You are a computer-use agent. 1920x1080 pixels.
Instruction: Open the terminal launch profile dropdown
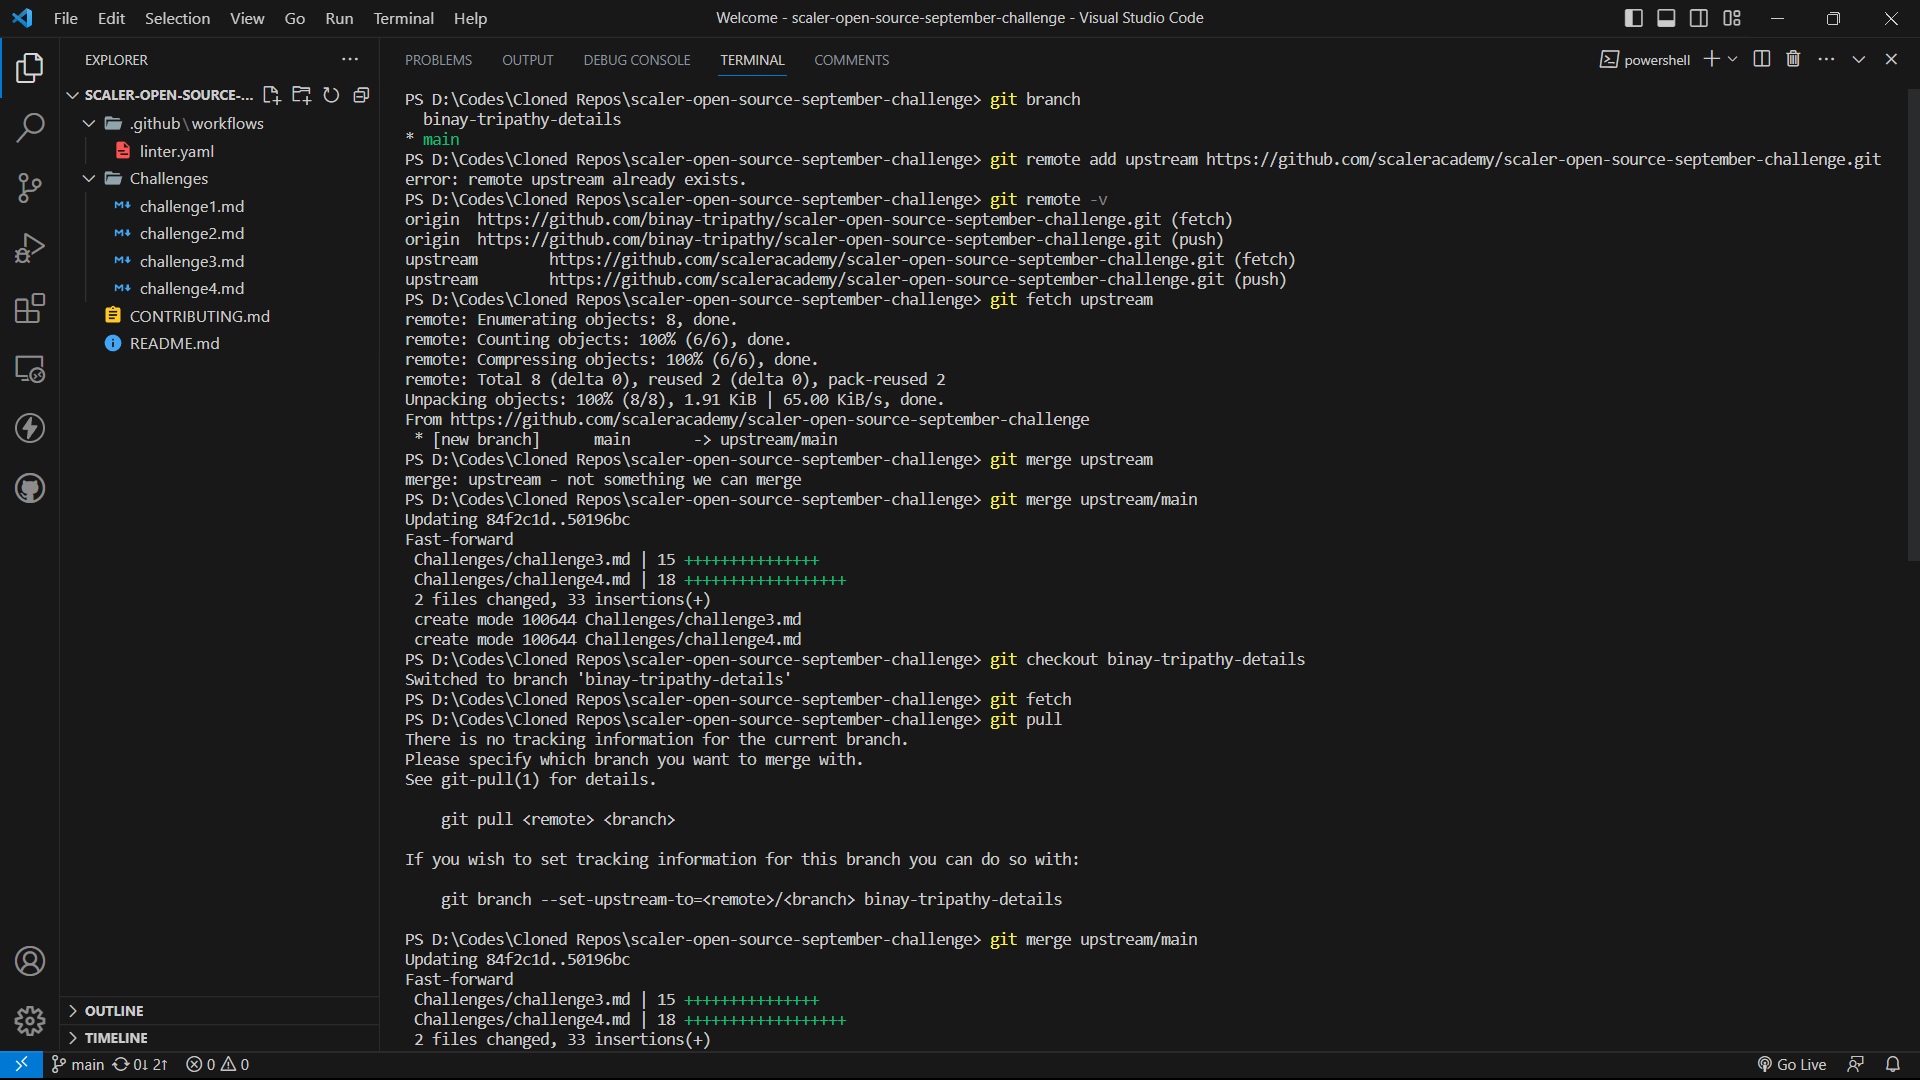tap(1732, 59)
